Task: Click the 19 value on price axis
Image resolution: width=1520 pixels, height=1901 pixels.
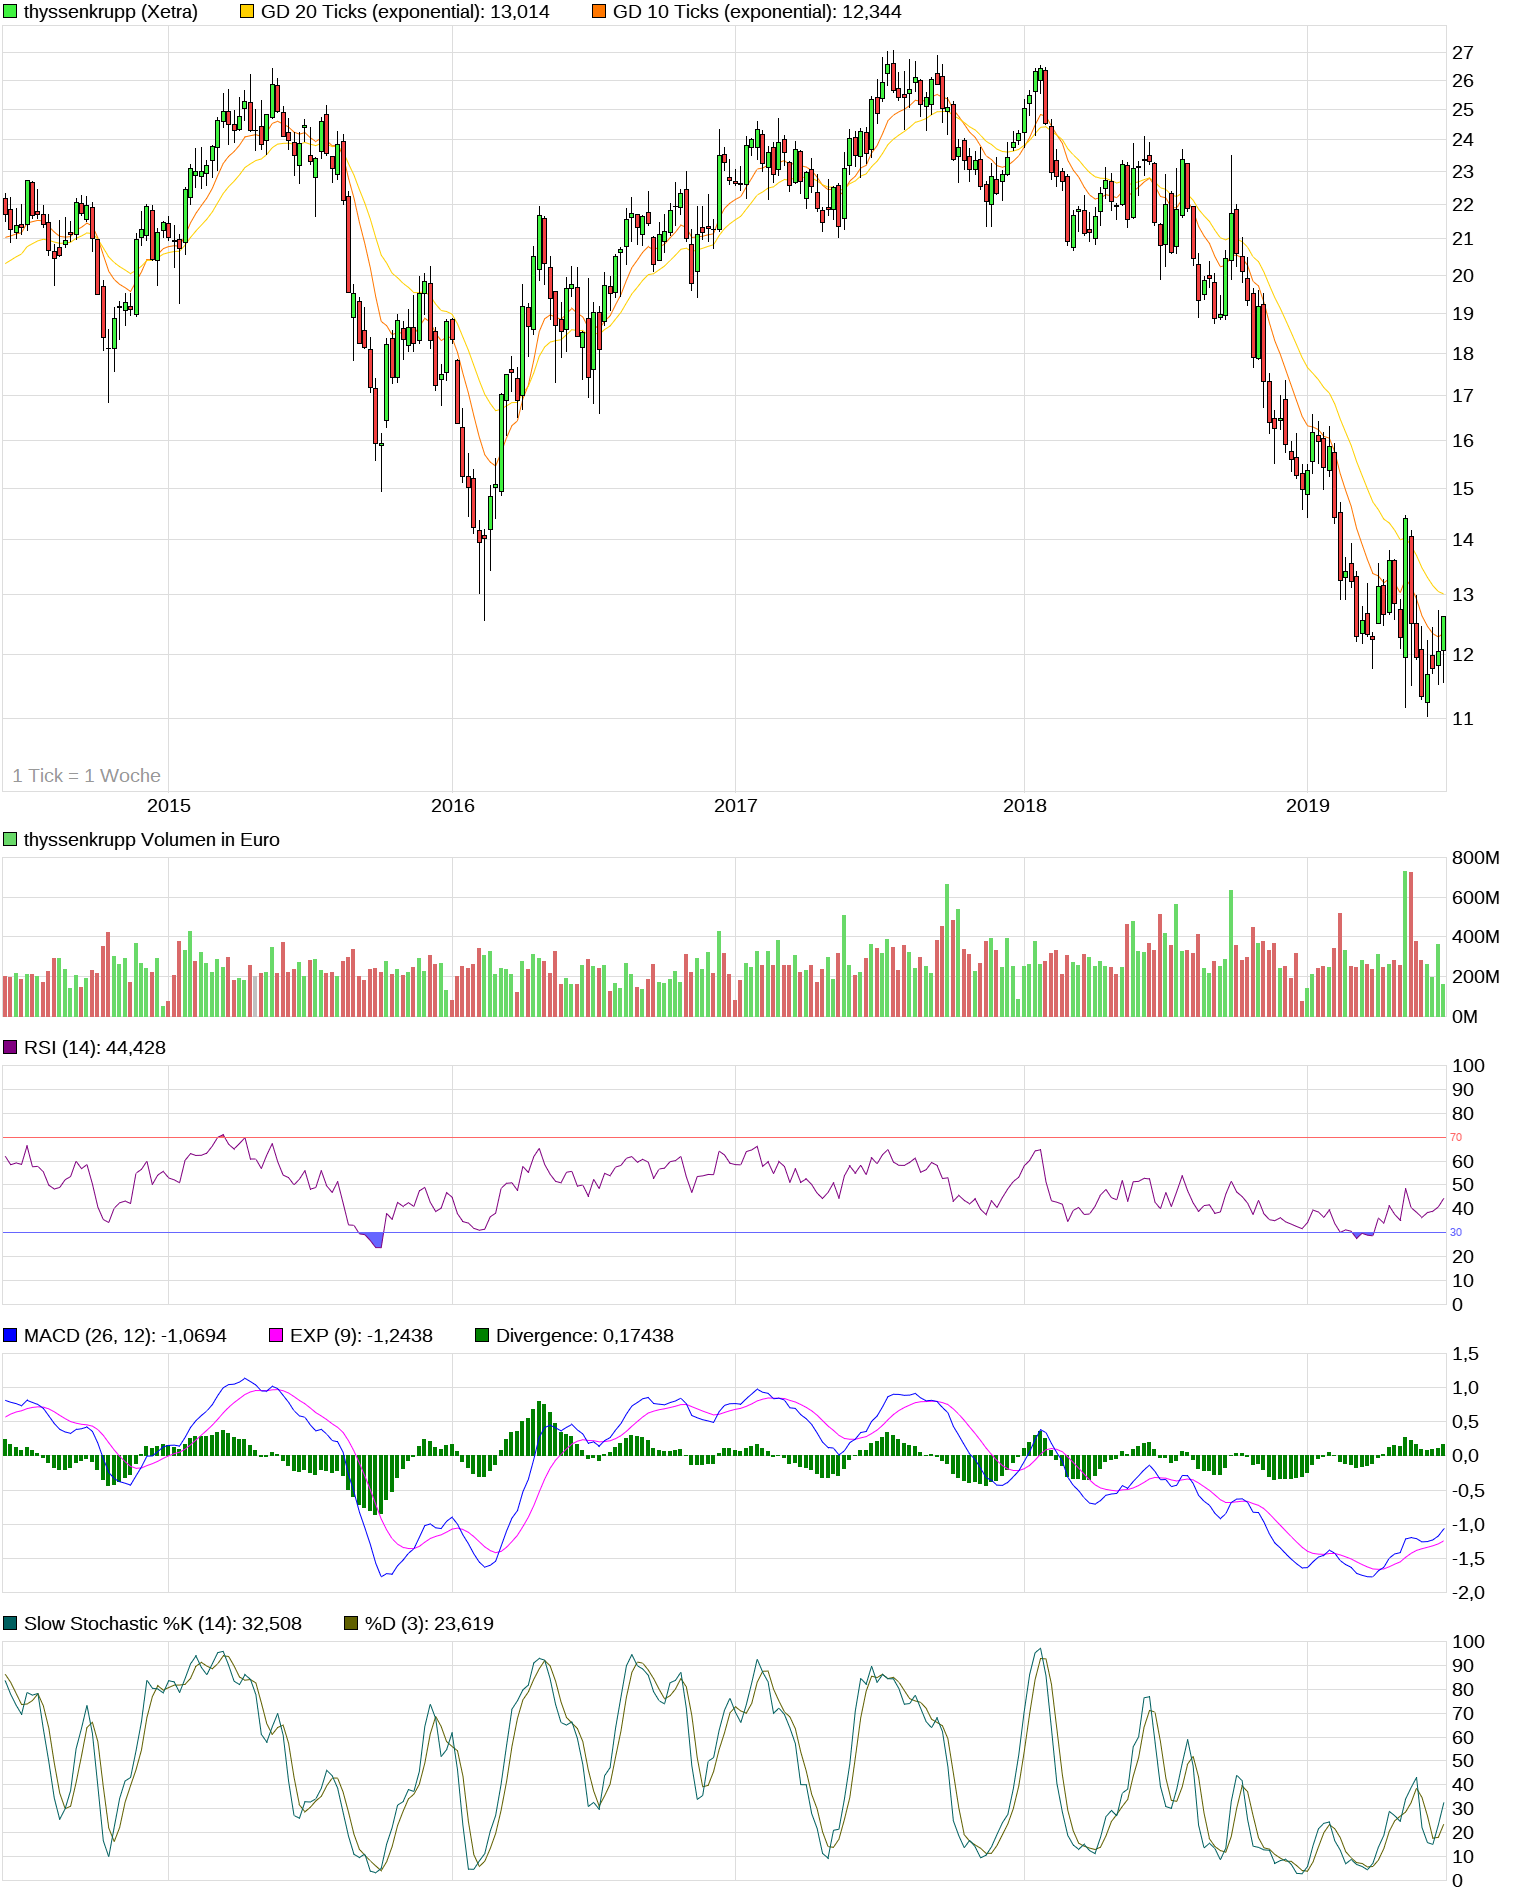Action: tap(1463, 314)
